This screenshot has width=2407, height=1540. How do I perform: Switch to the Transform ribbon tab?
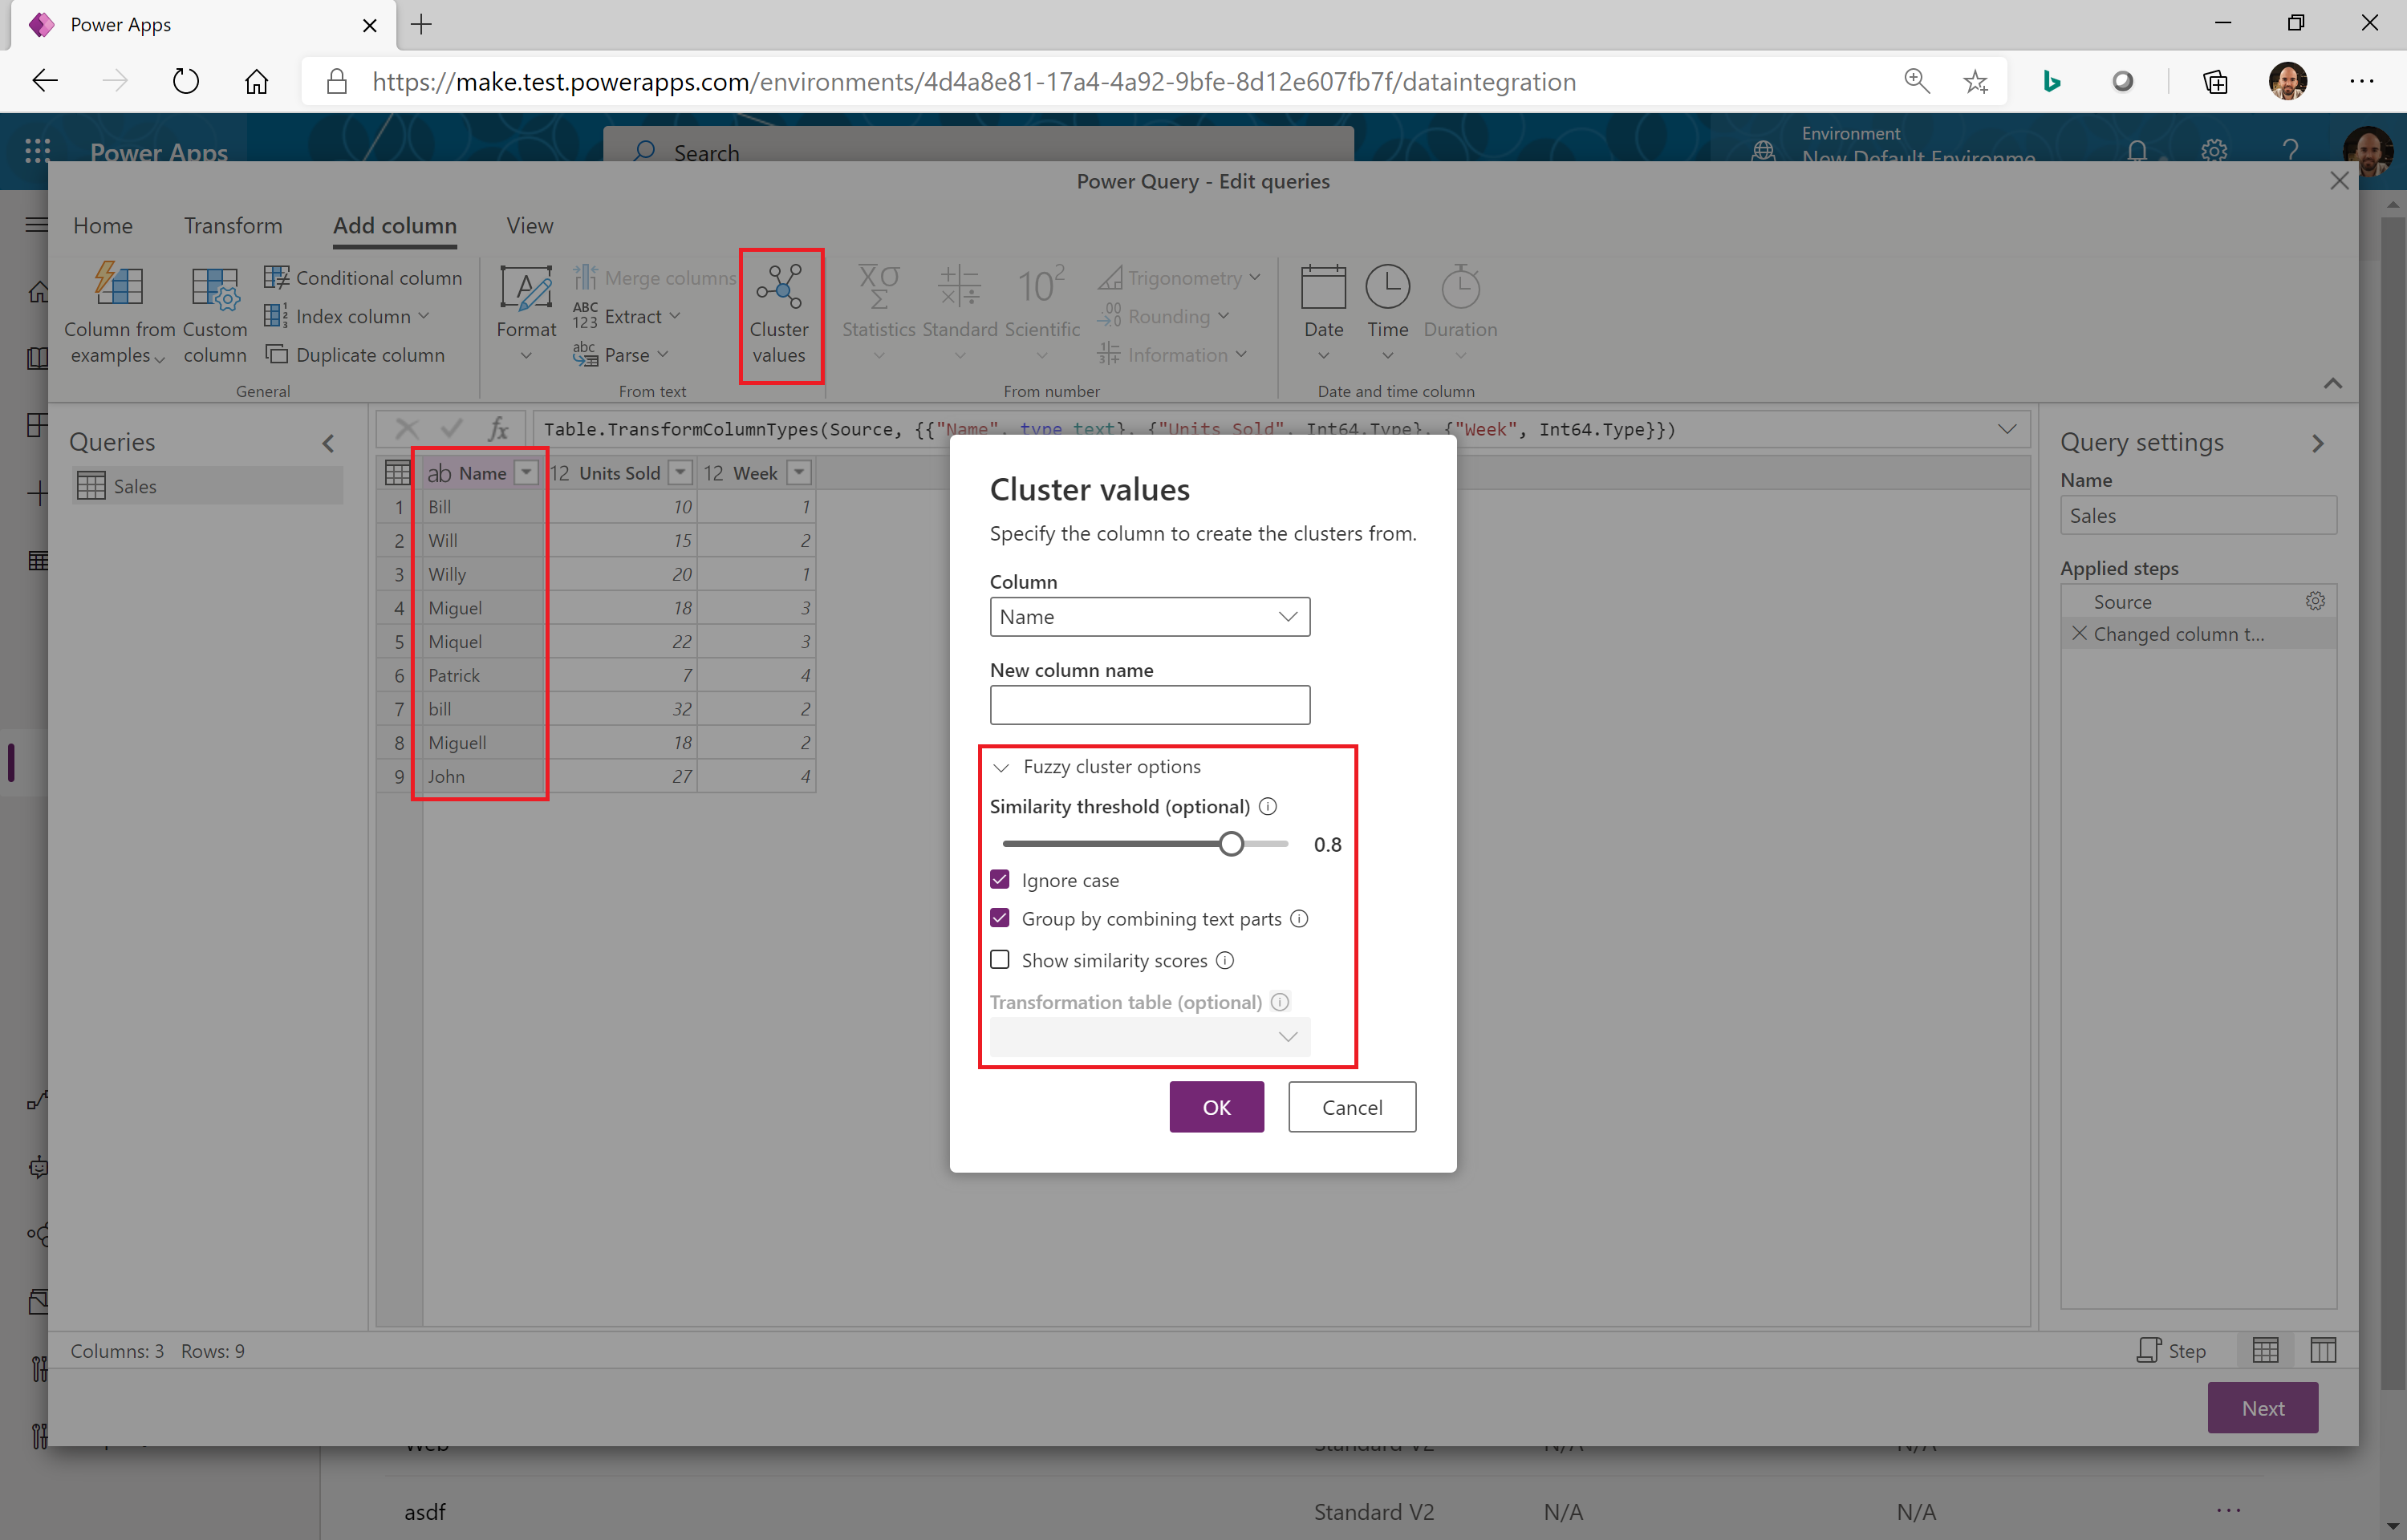pos(232,226)
